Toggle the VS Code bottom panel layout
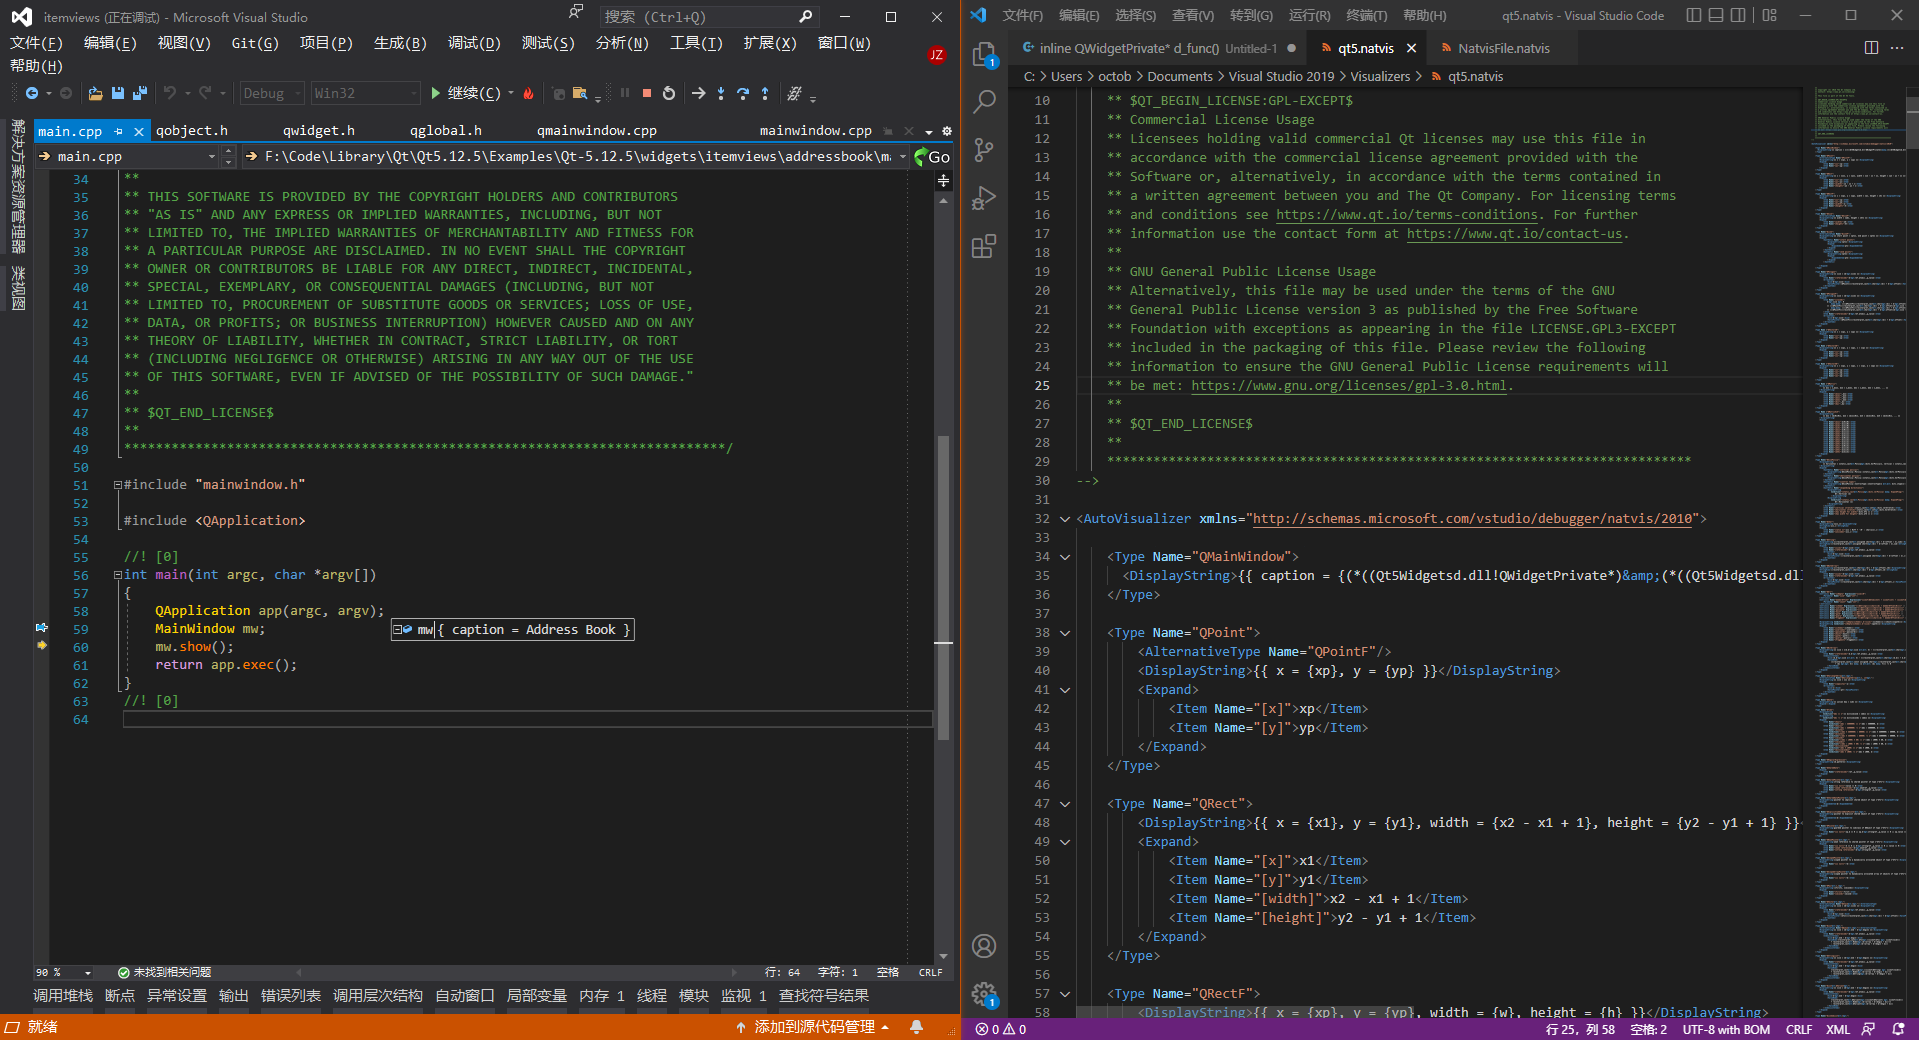 point(1716,15)
